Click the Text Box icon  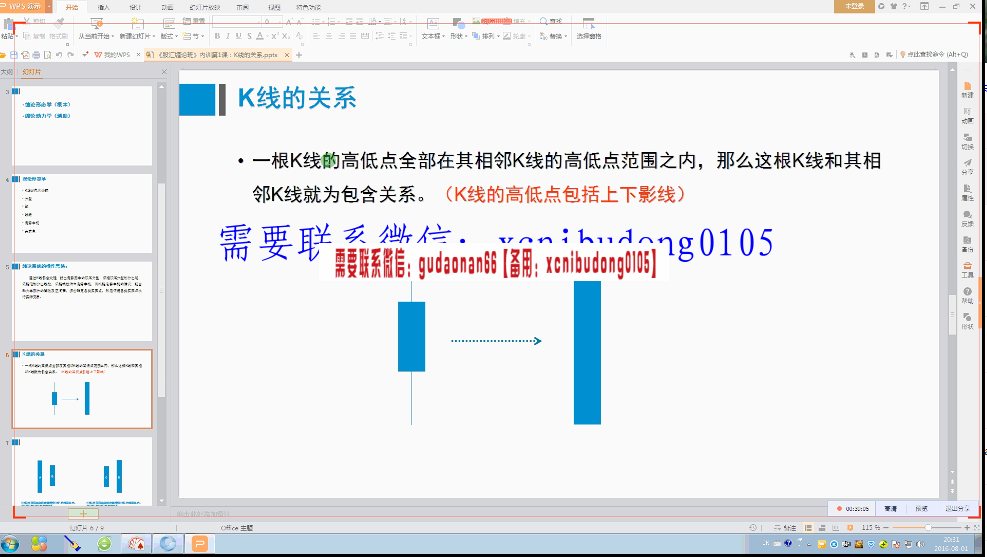pos(432,25)
